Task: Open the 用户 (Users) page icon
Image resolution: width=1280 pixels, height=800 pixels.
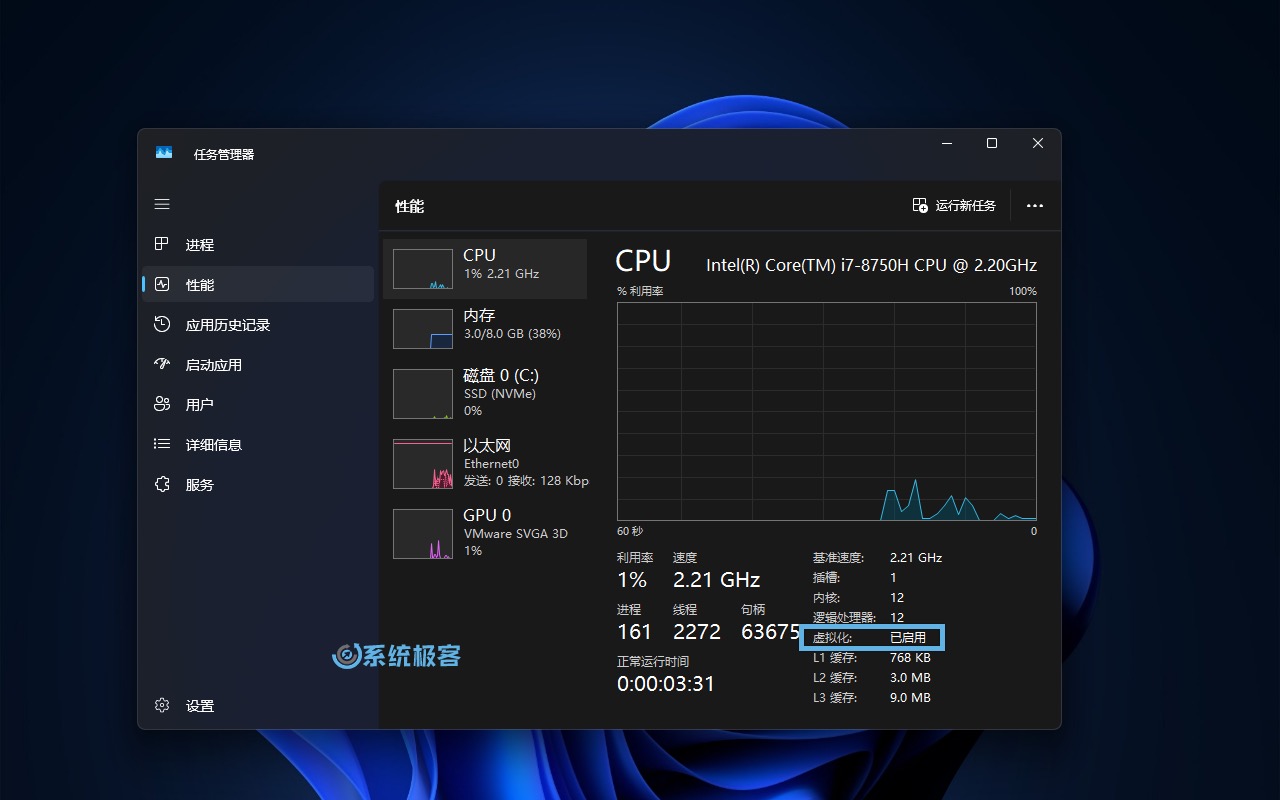Action: coord(162,404)
